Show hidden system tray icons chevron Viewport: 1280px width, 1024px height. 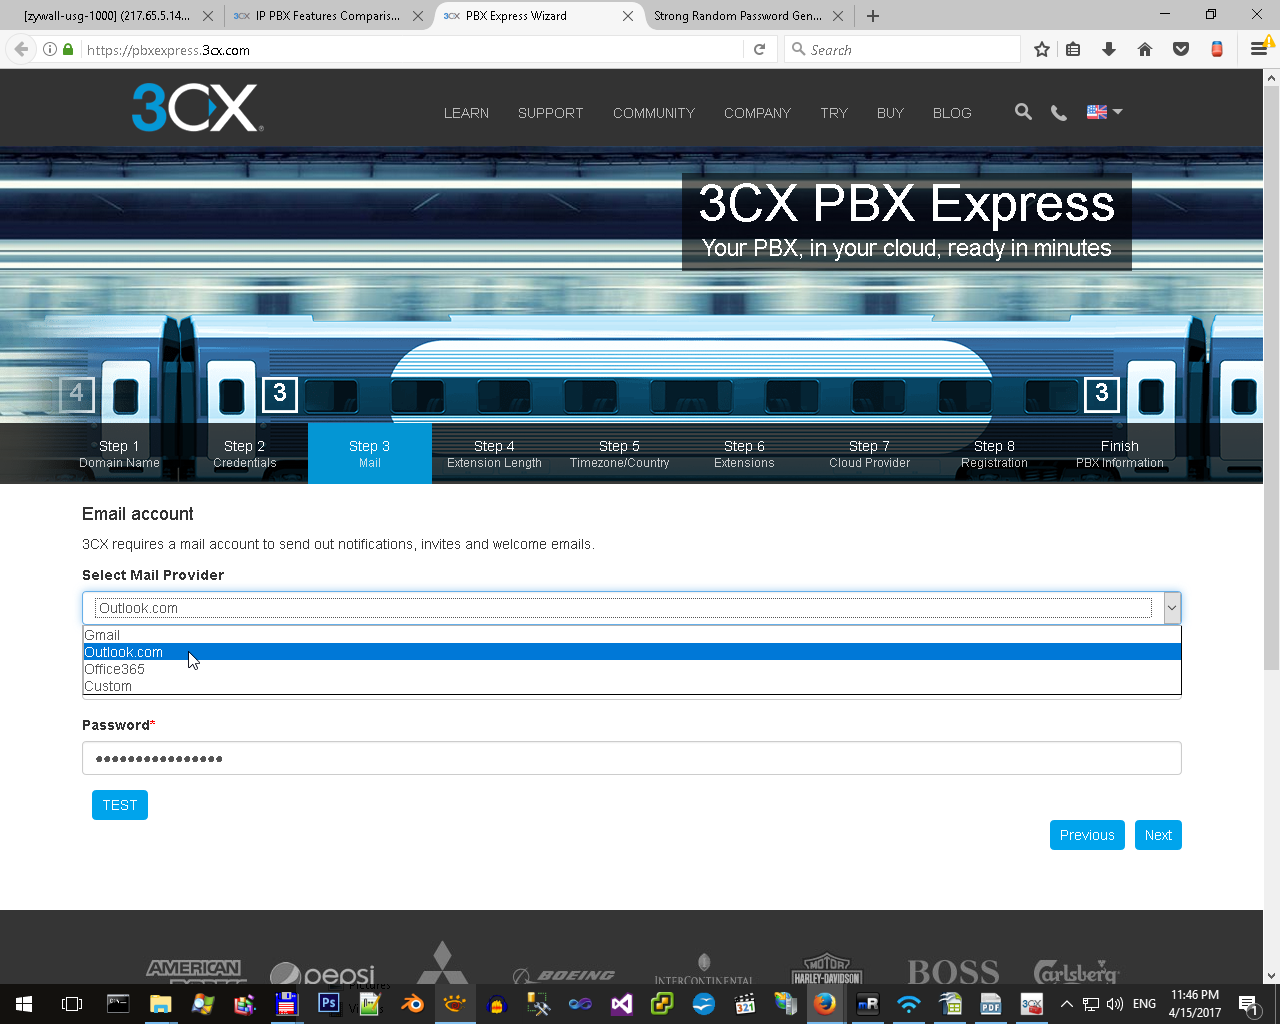(1066, 1004)
